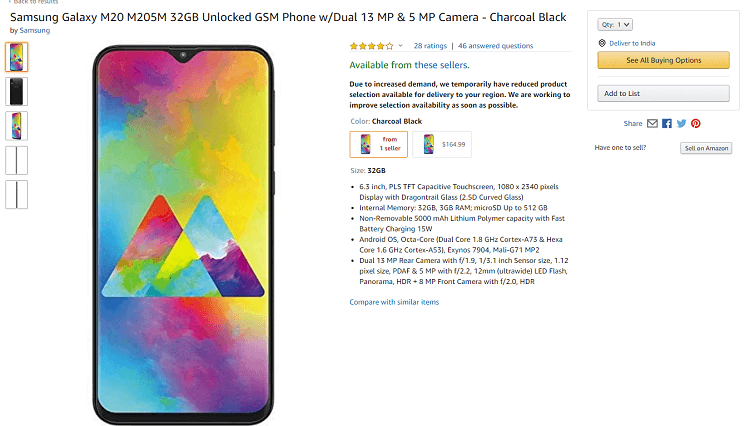Open the 28 ratings link
Viewport: 750px width, 426px height.
(x=430, y=46)
